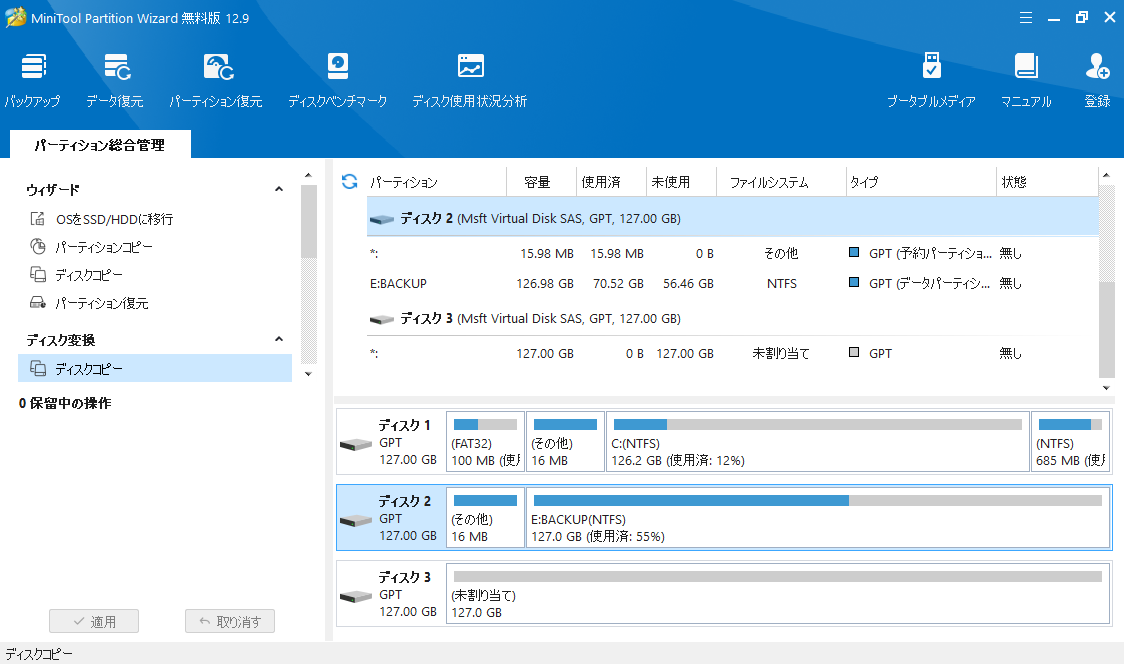This screenshot has width=1124, height=664.
Task: Select ディスク 2 in disk map
Action: (391, 518)
